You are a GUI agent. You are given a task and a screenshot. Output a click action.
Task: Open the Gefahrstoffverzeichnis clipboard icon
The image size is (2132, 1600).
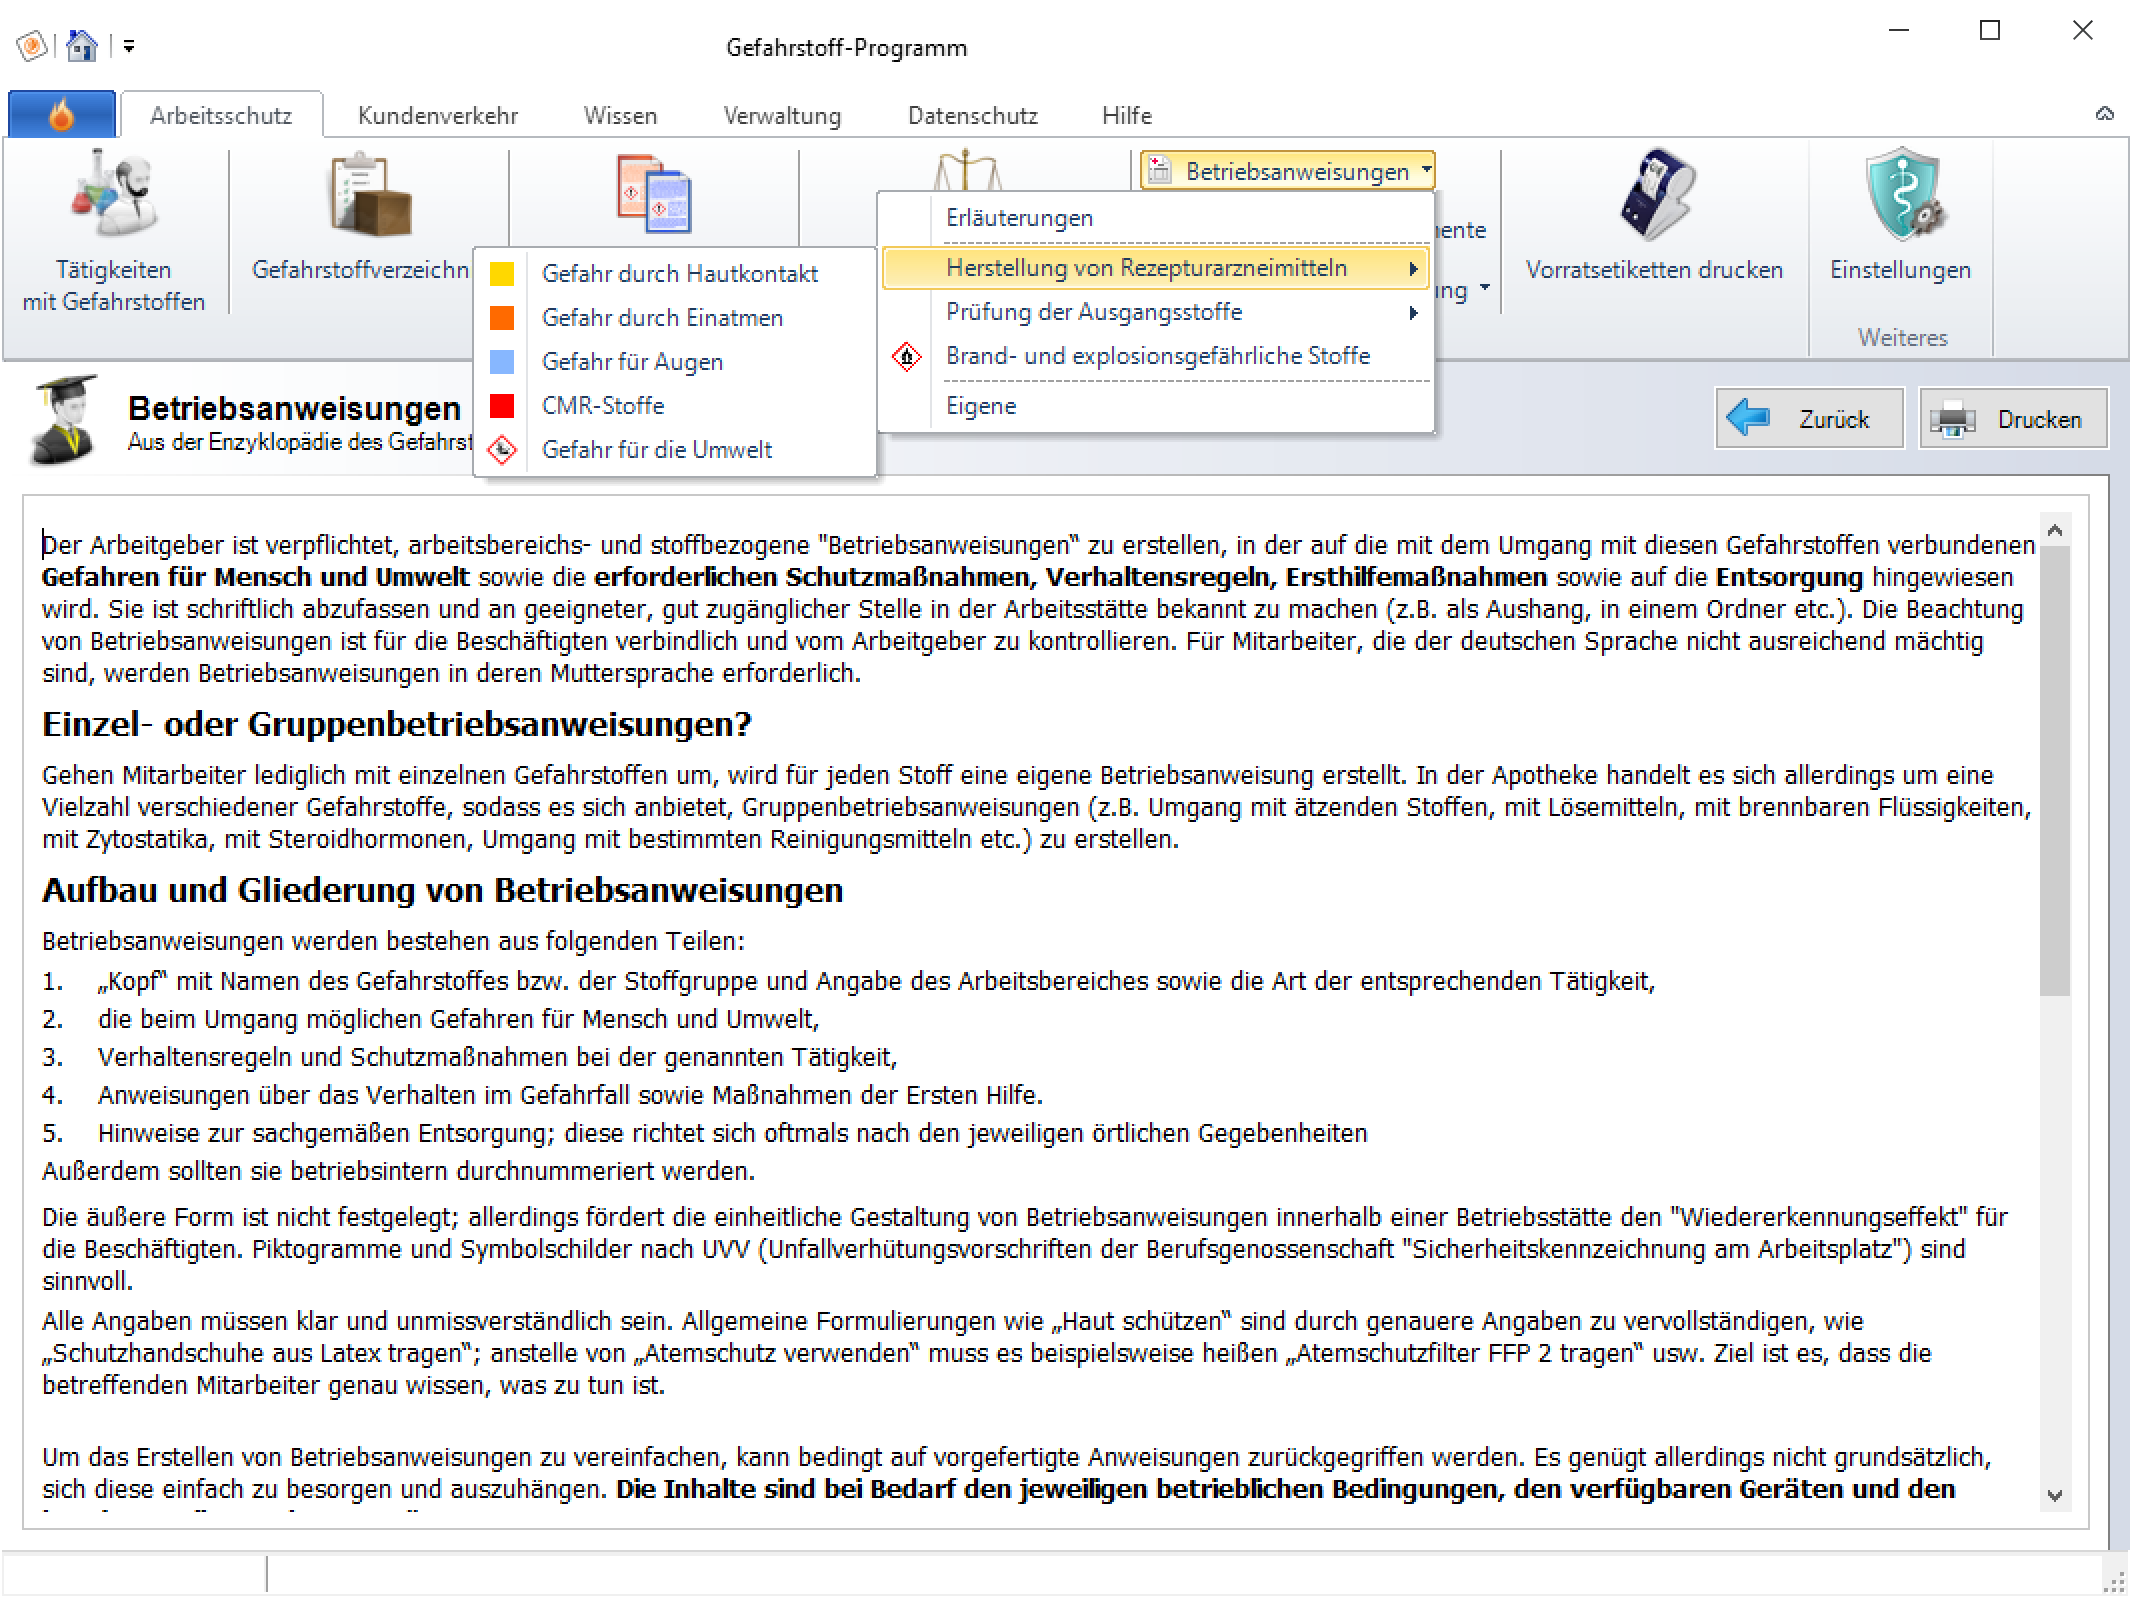371,194
